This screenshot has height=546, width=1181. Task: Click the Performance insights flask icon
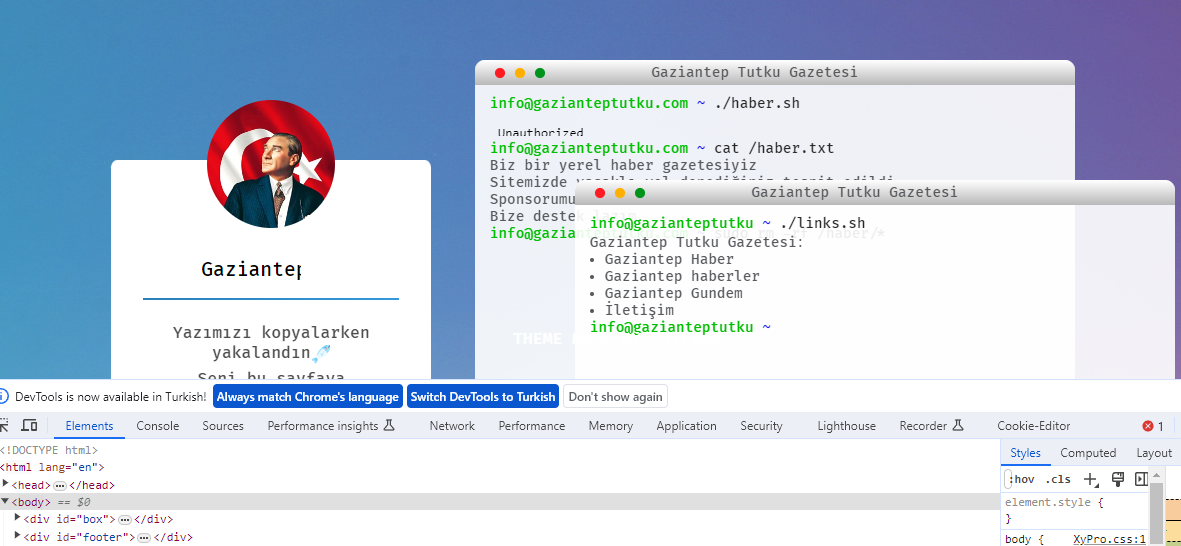pos(389,426)
